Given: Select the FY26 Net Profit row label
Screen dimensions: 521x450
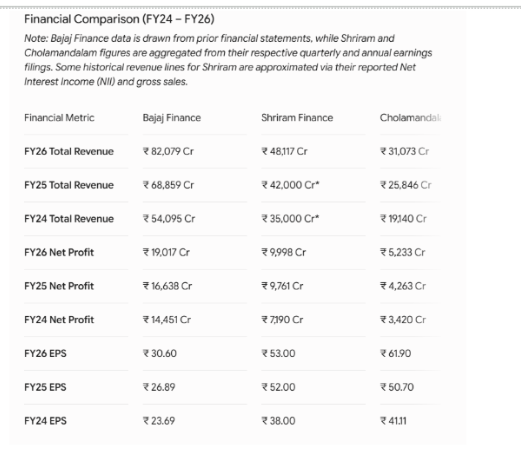Looking at the screenshot, I should 59,252.
